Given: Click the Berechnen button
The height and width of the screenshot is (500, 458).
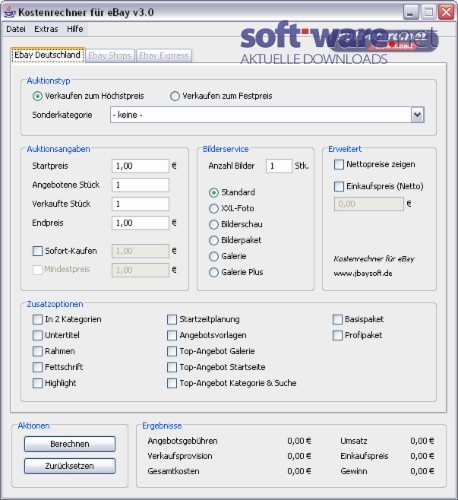Looking at the screenshot, I should [x=70, y=444].
